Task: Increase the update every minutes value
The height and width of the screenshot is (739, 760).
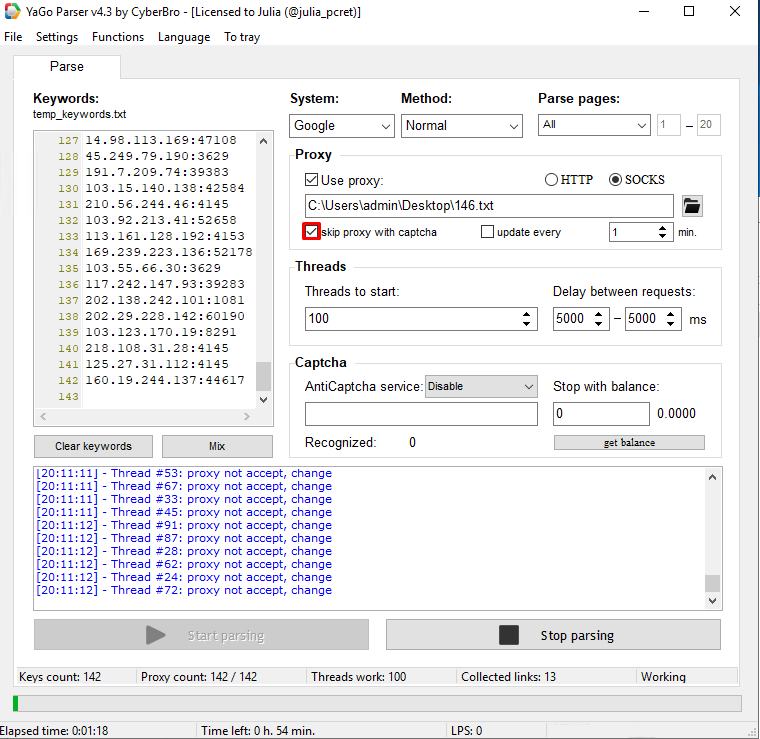Action: 662,228
